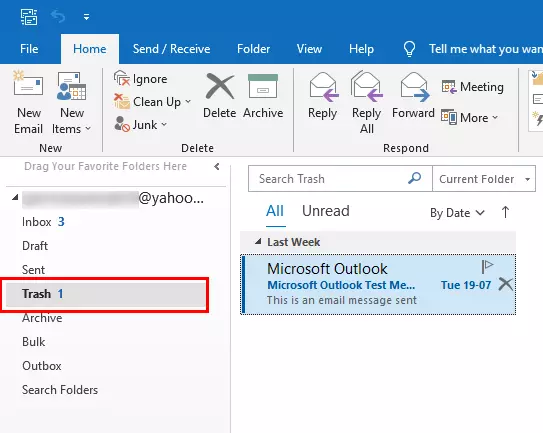This screenshot has width=543, height=433.
Task: Open the New Items dropdown
Action: coord(72,103)
